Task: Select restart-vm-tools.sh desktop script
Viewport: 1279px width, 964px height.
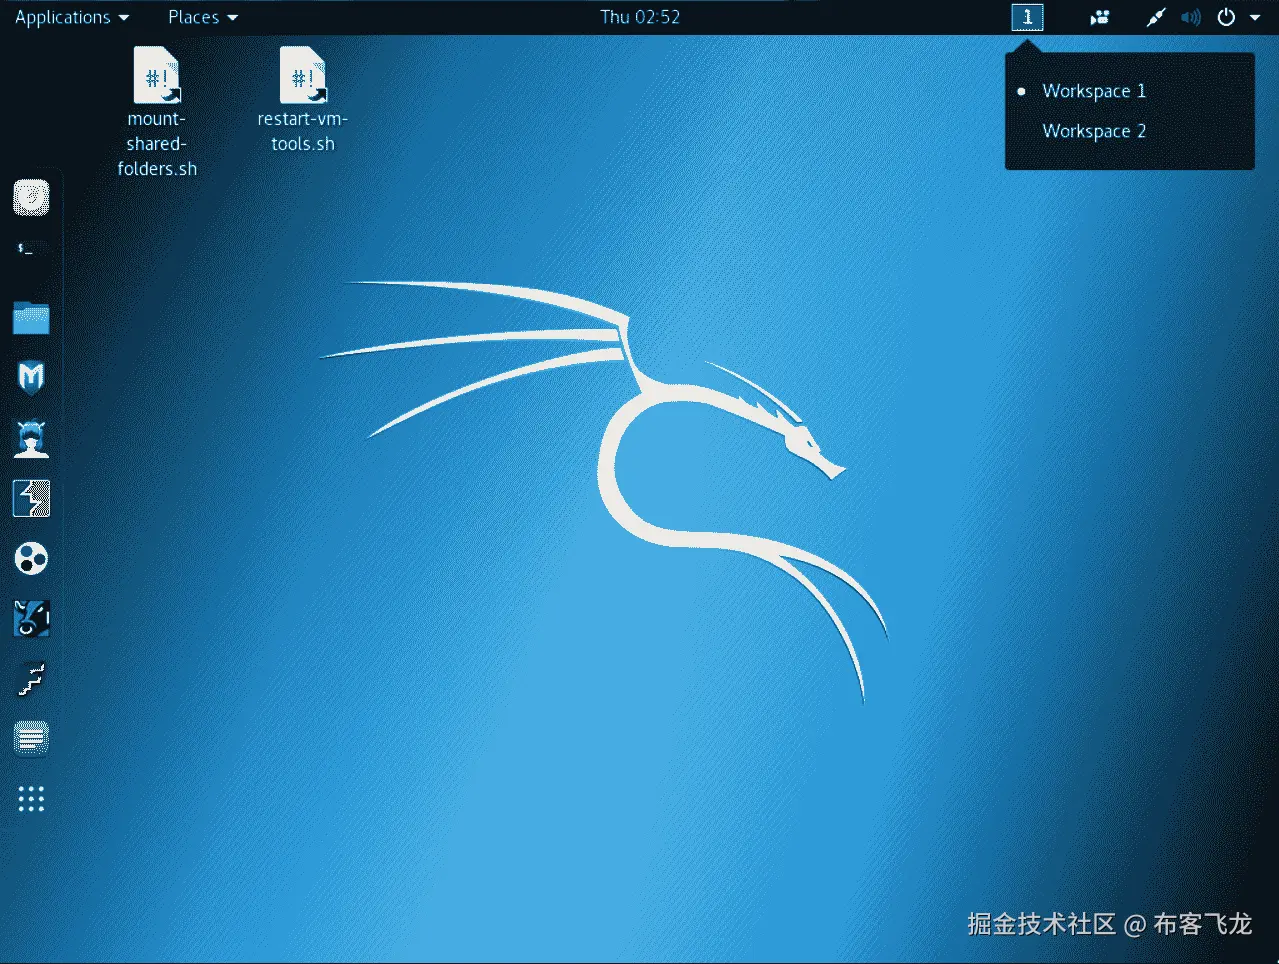Action: click(x=303, y=100)
